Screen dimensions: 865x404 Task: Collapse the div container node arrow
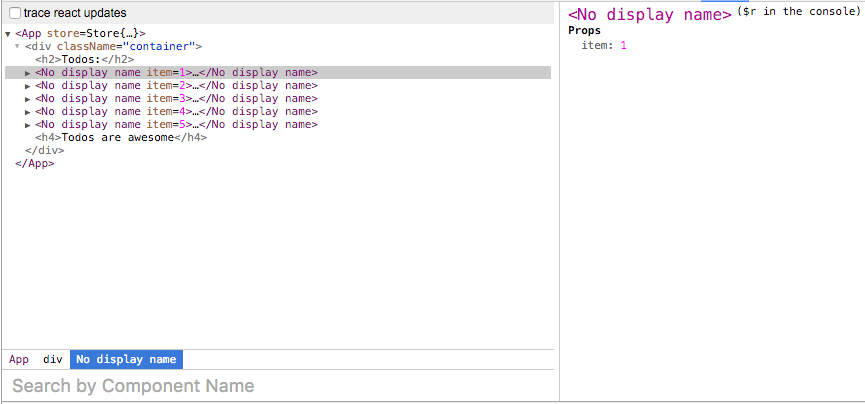18,47
